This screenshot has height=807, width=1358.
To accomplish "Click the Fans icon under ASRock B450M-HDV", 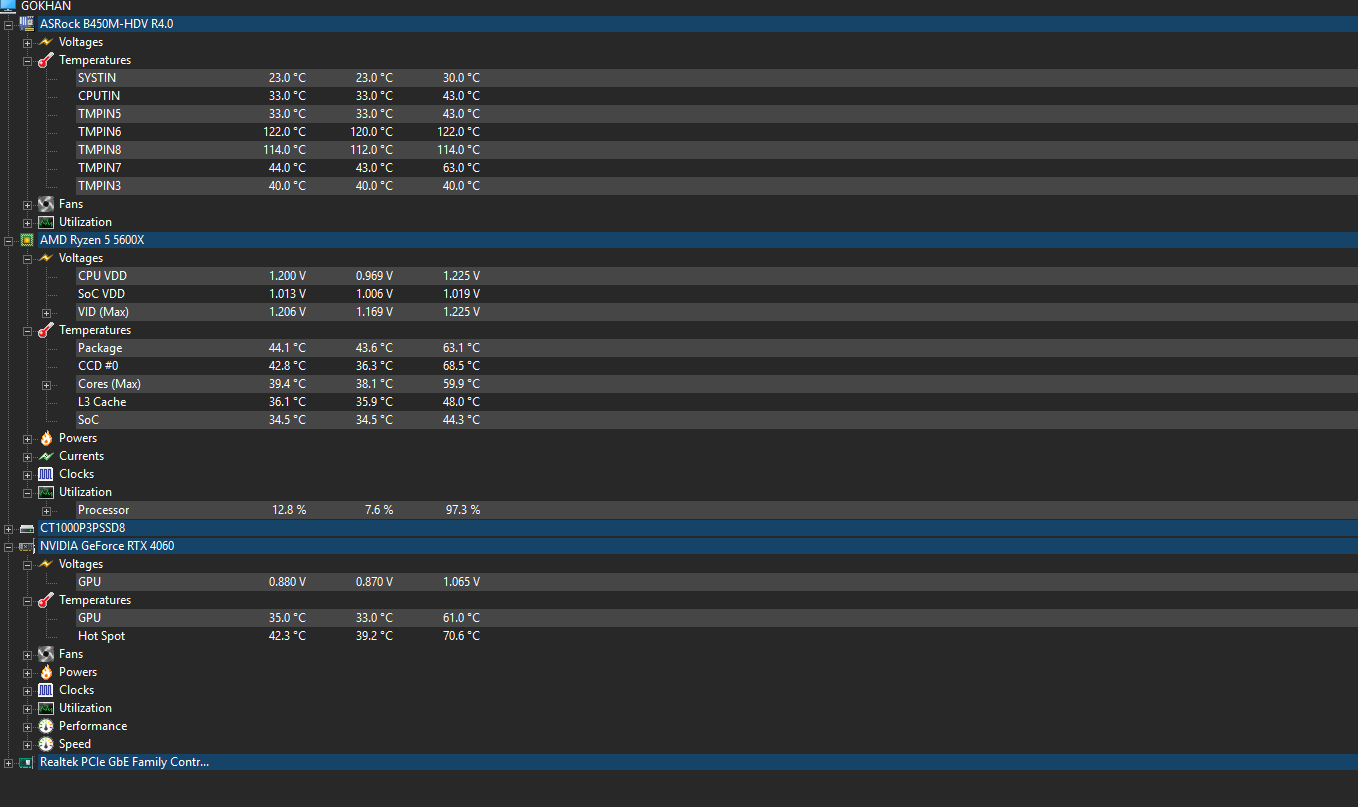I will [46, 204].
